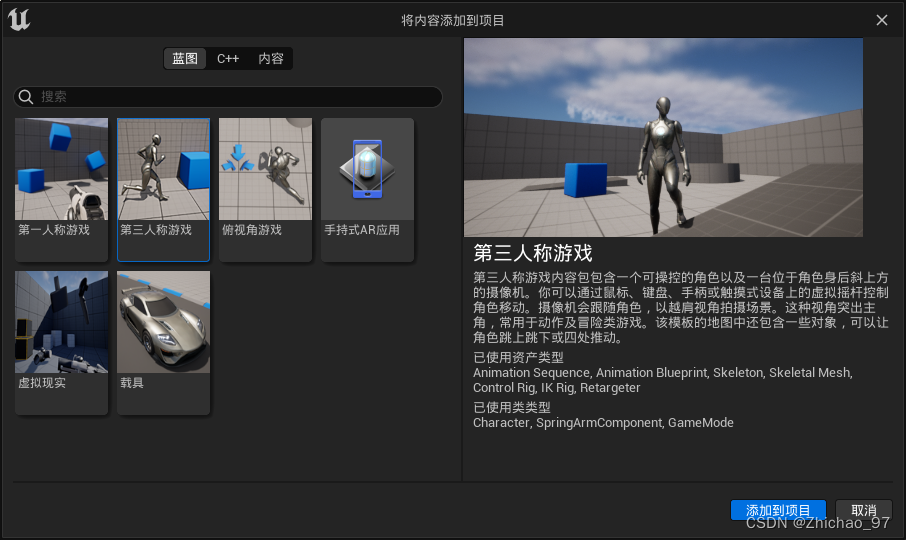
Task: Click the 第一人称游戏 label text
Action: click(54, 230)
